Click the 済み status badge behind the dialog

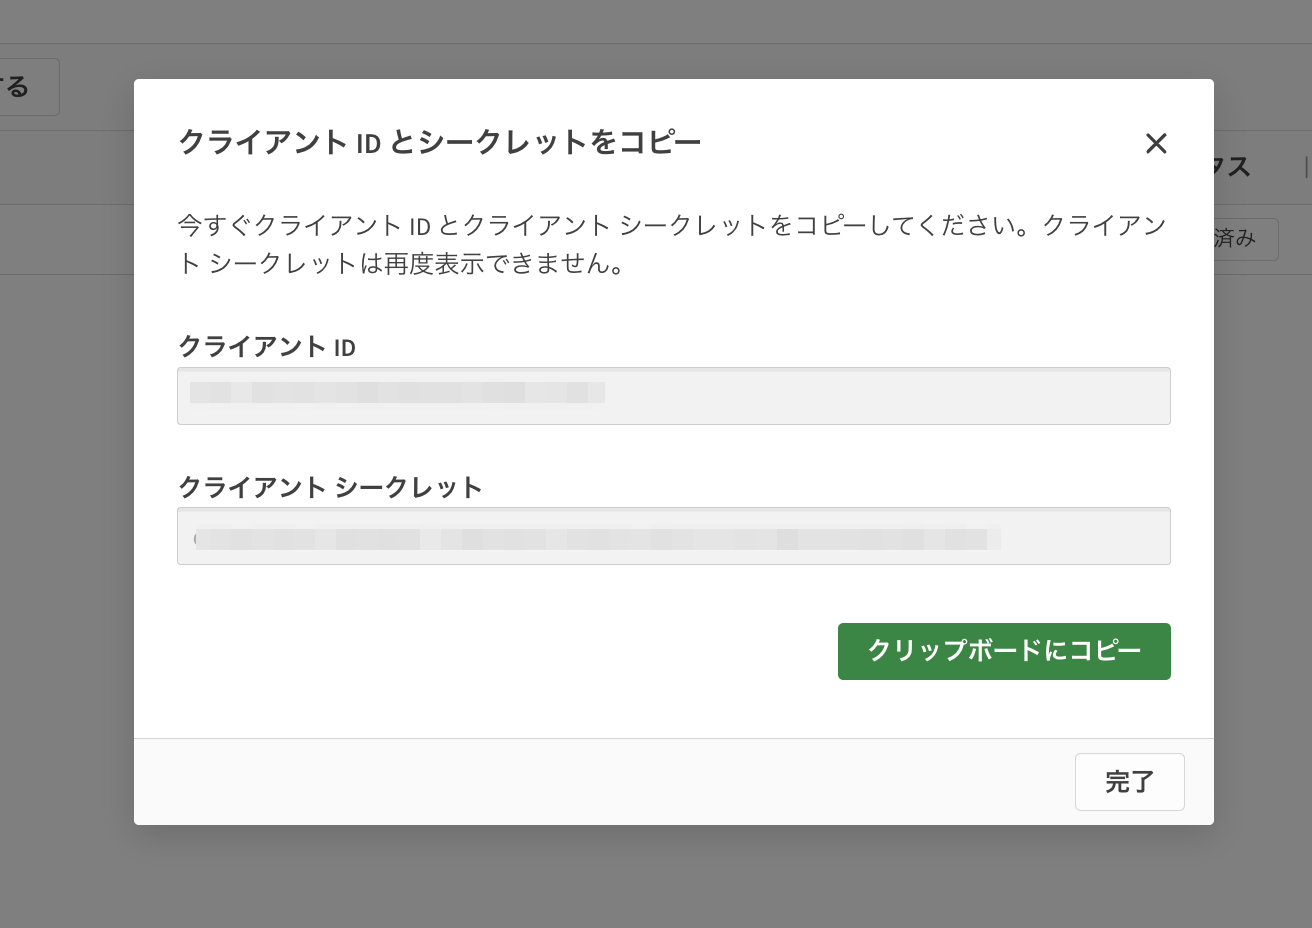[x=1244, y=239]
